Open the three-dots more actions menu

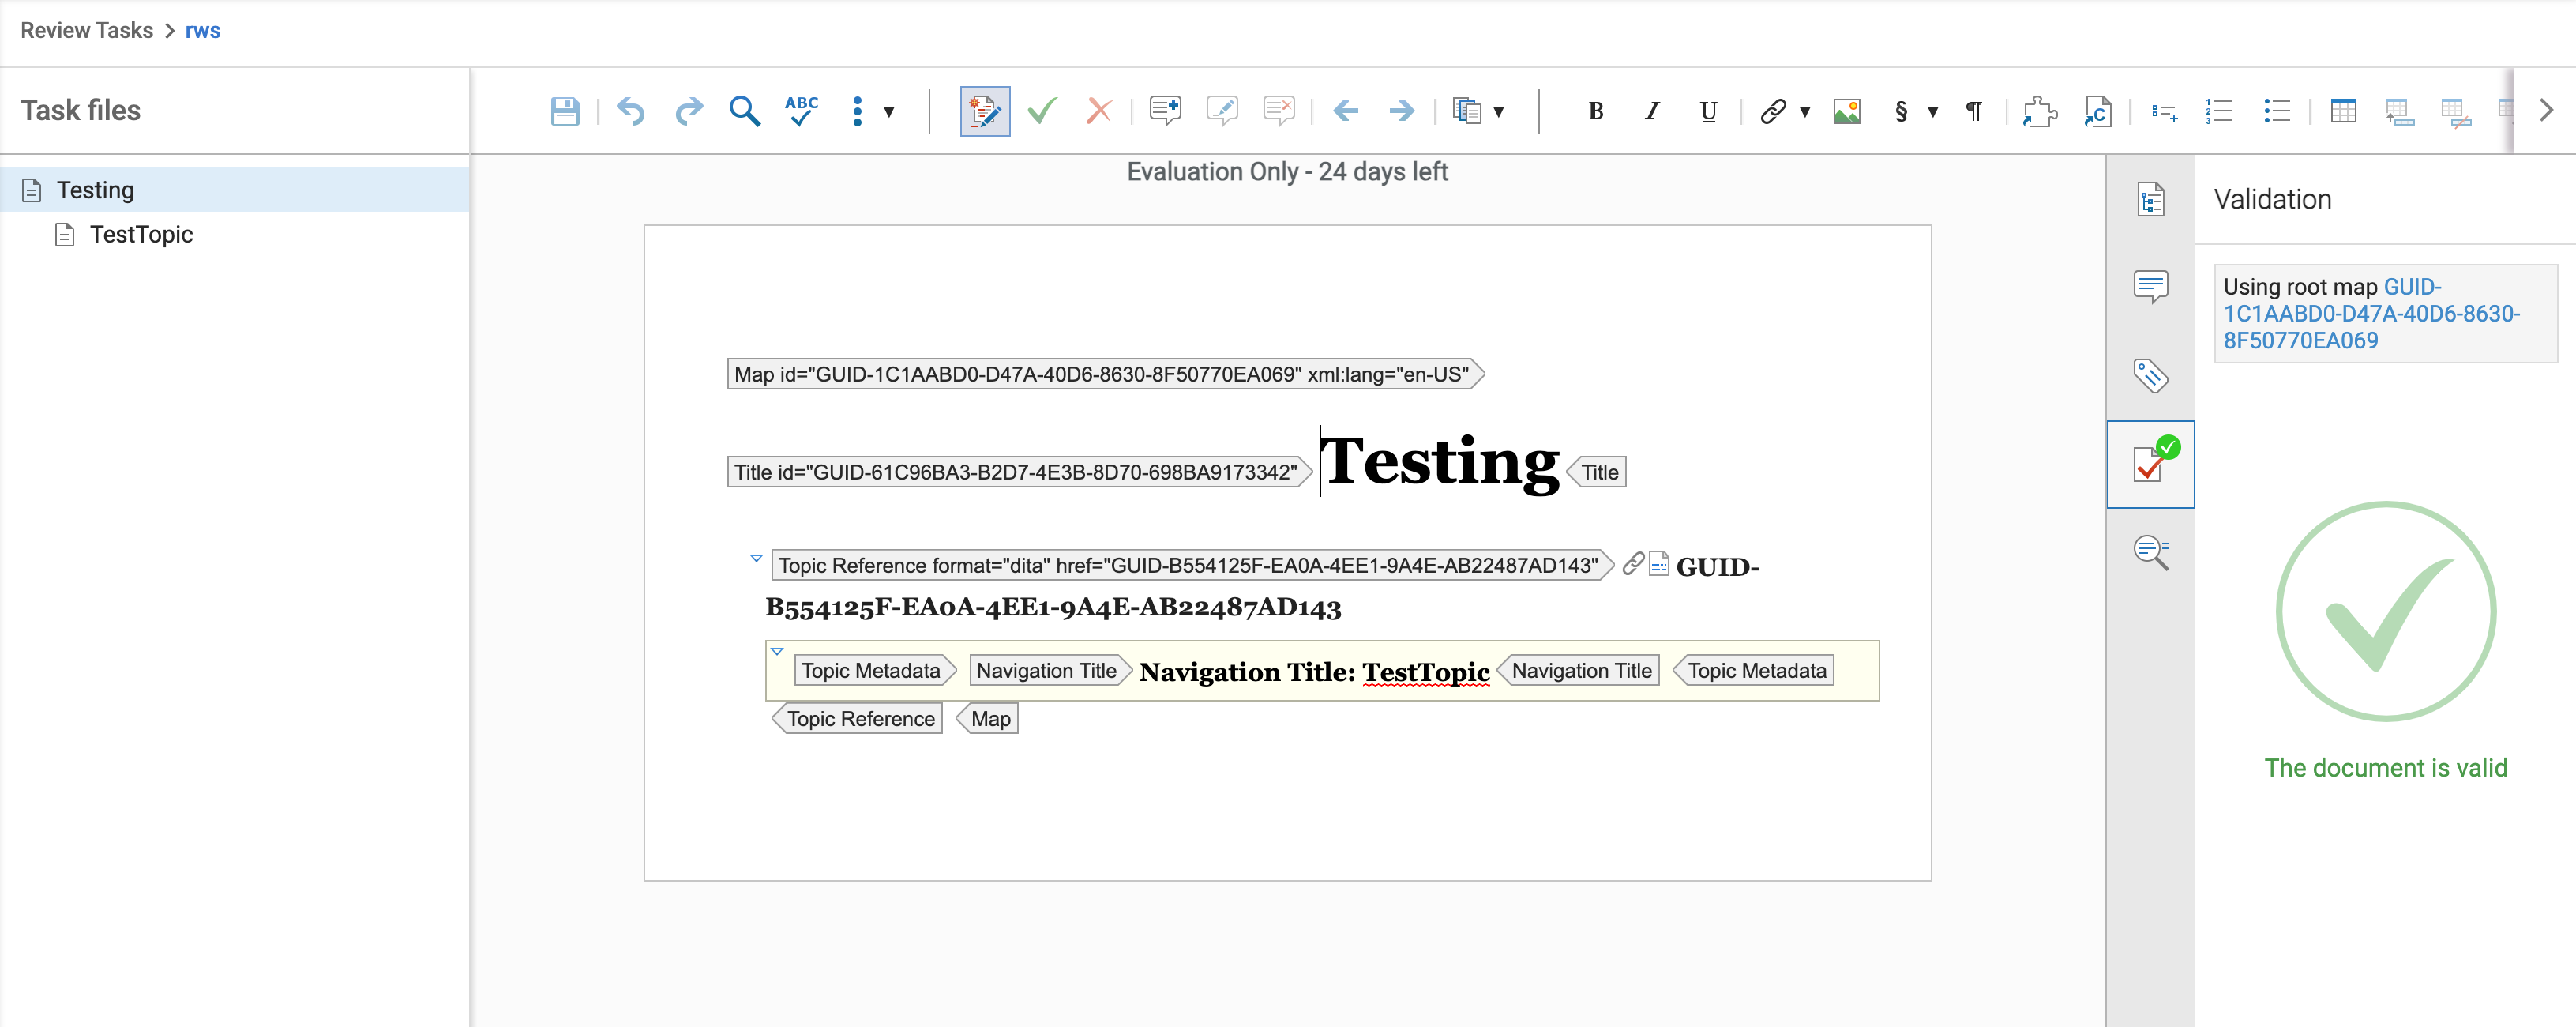857,111
